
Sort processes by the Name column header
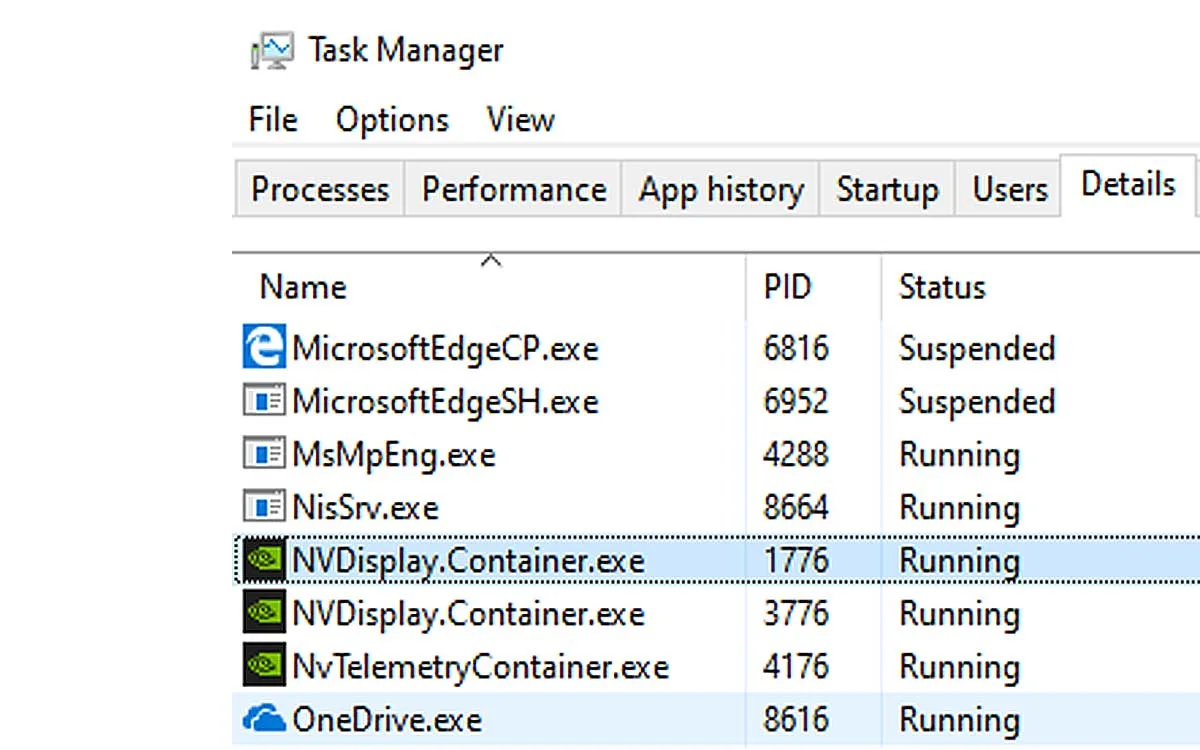[x=489, y=287]
